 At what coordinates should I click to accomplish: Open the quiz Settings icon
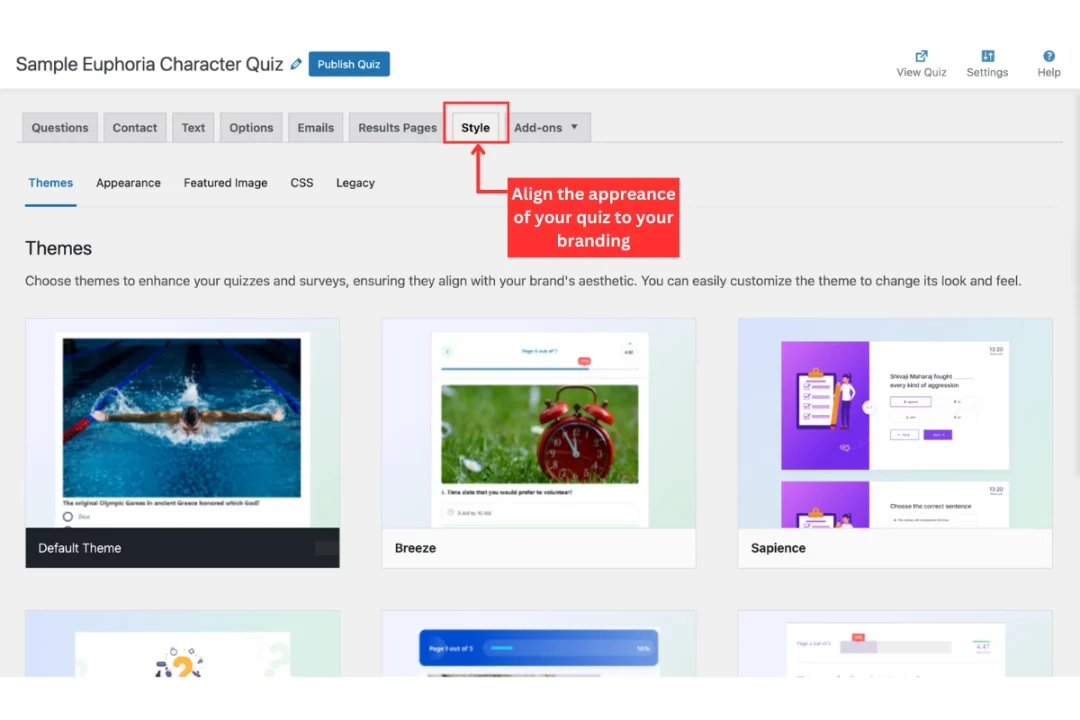pos(987,56)
